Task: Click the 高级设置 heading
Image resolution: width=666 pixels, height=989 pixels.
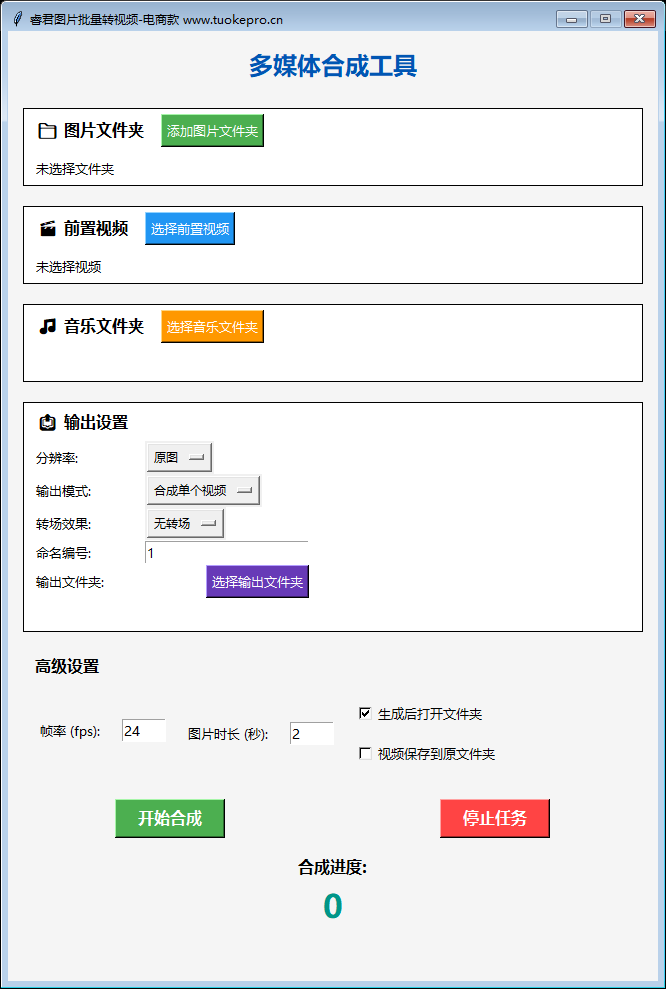Action: tap(67, 667)
